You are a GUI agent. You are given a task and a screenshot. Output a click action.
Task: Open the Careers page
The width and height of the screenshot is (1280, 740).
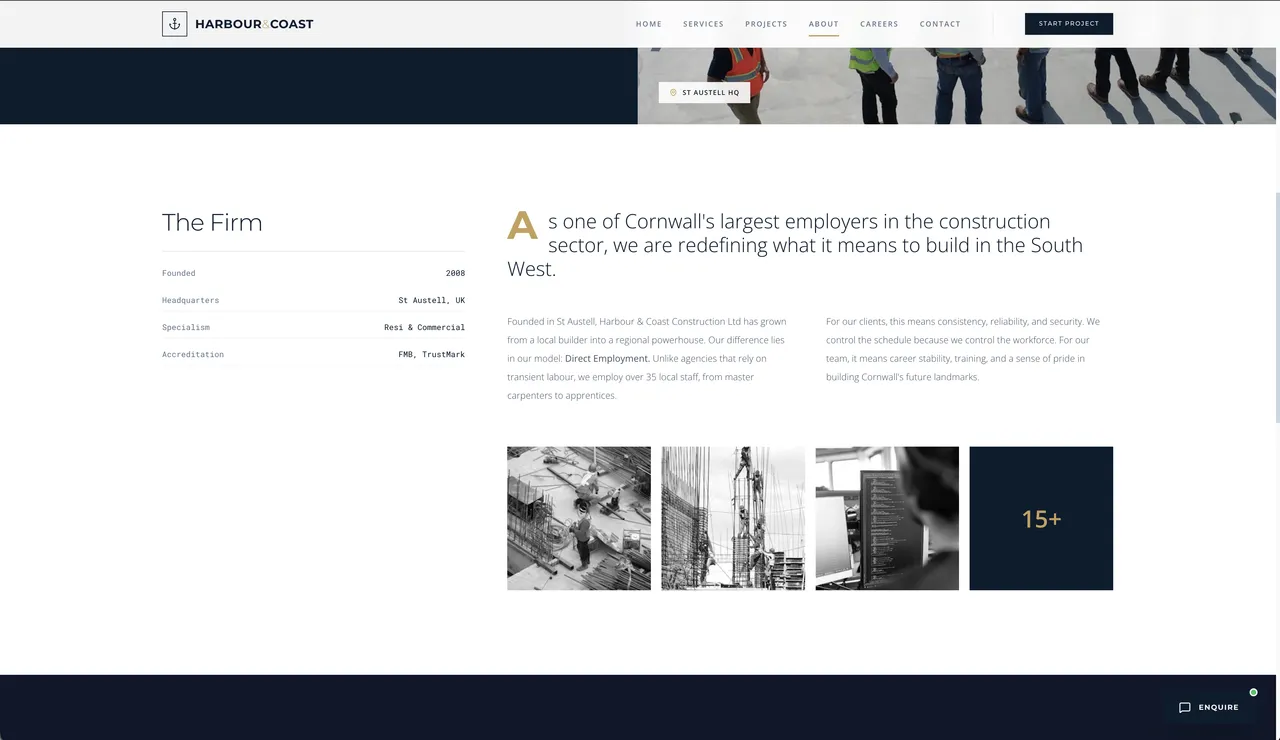tap(879, 24)
